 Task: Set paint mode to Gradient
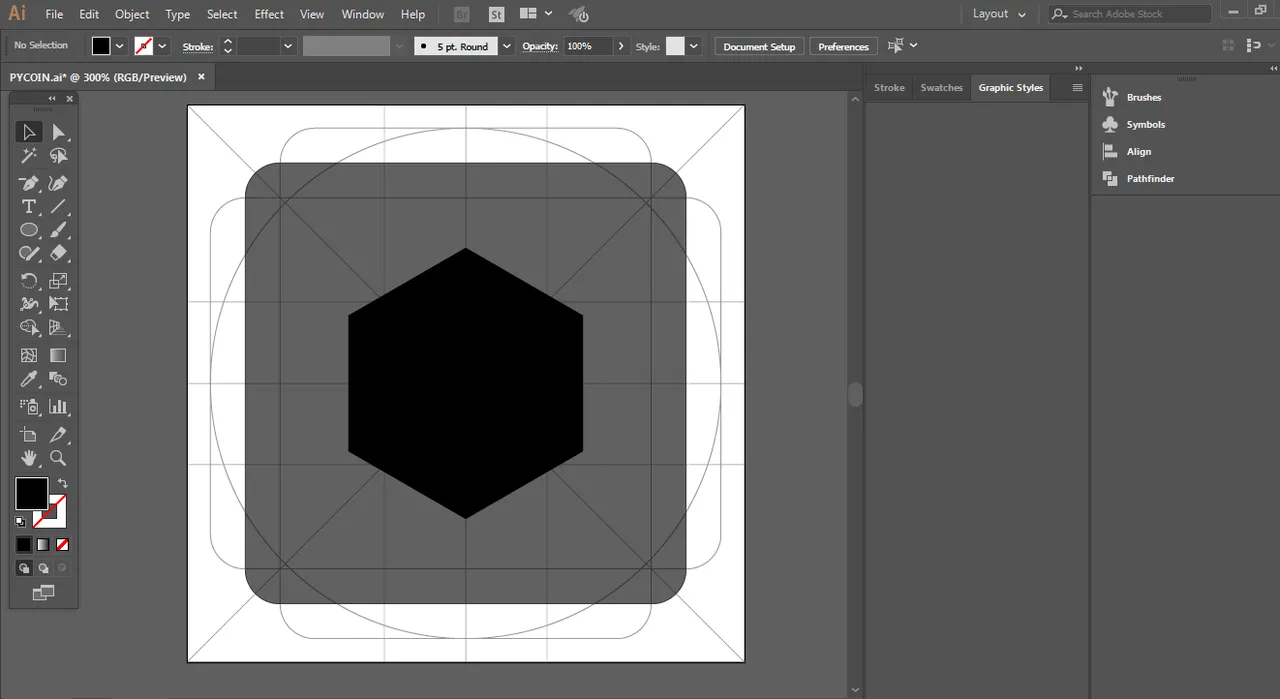[x=43, y=545]
